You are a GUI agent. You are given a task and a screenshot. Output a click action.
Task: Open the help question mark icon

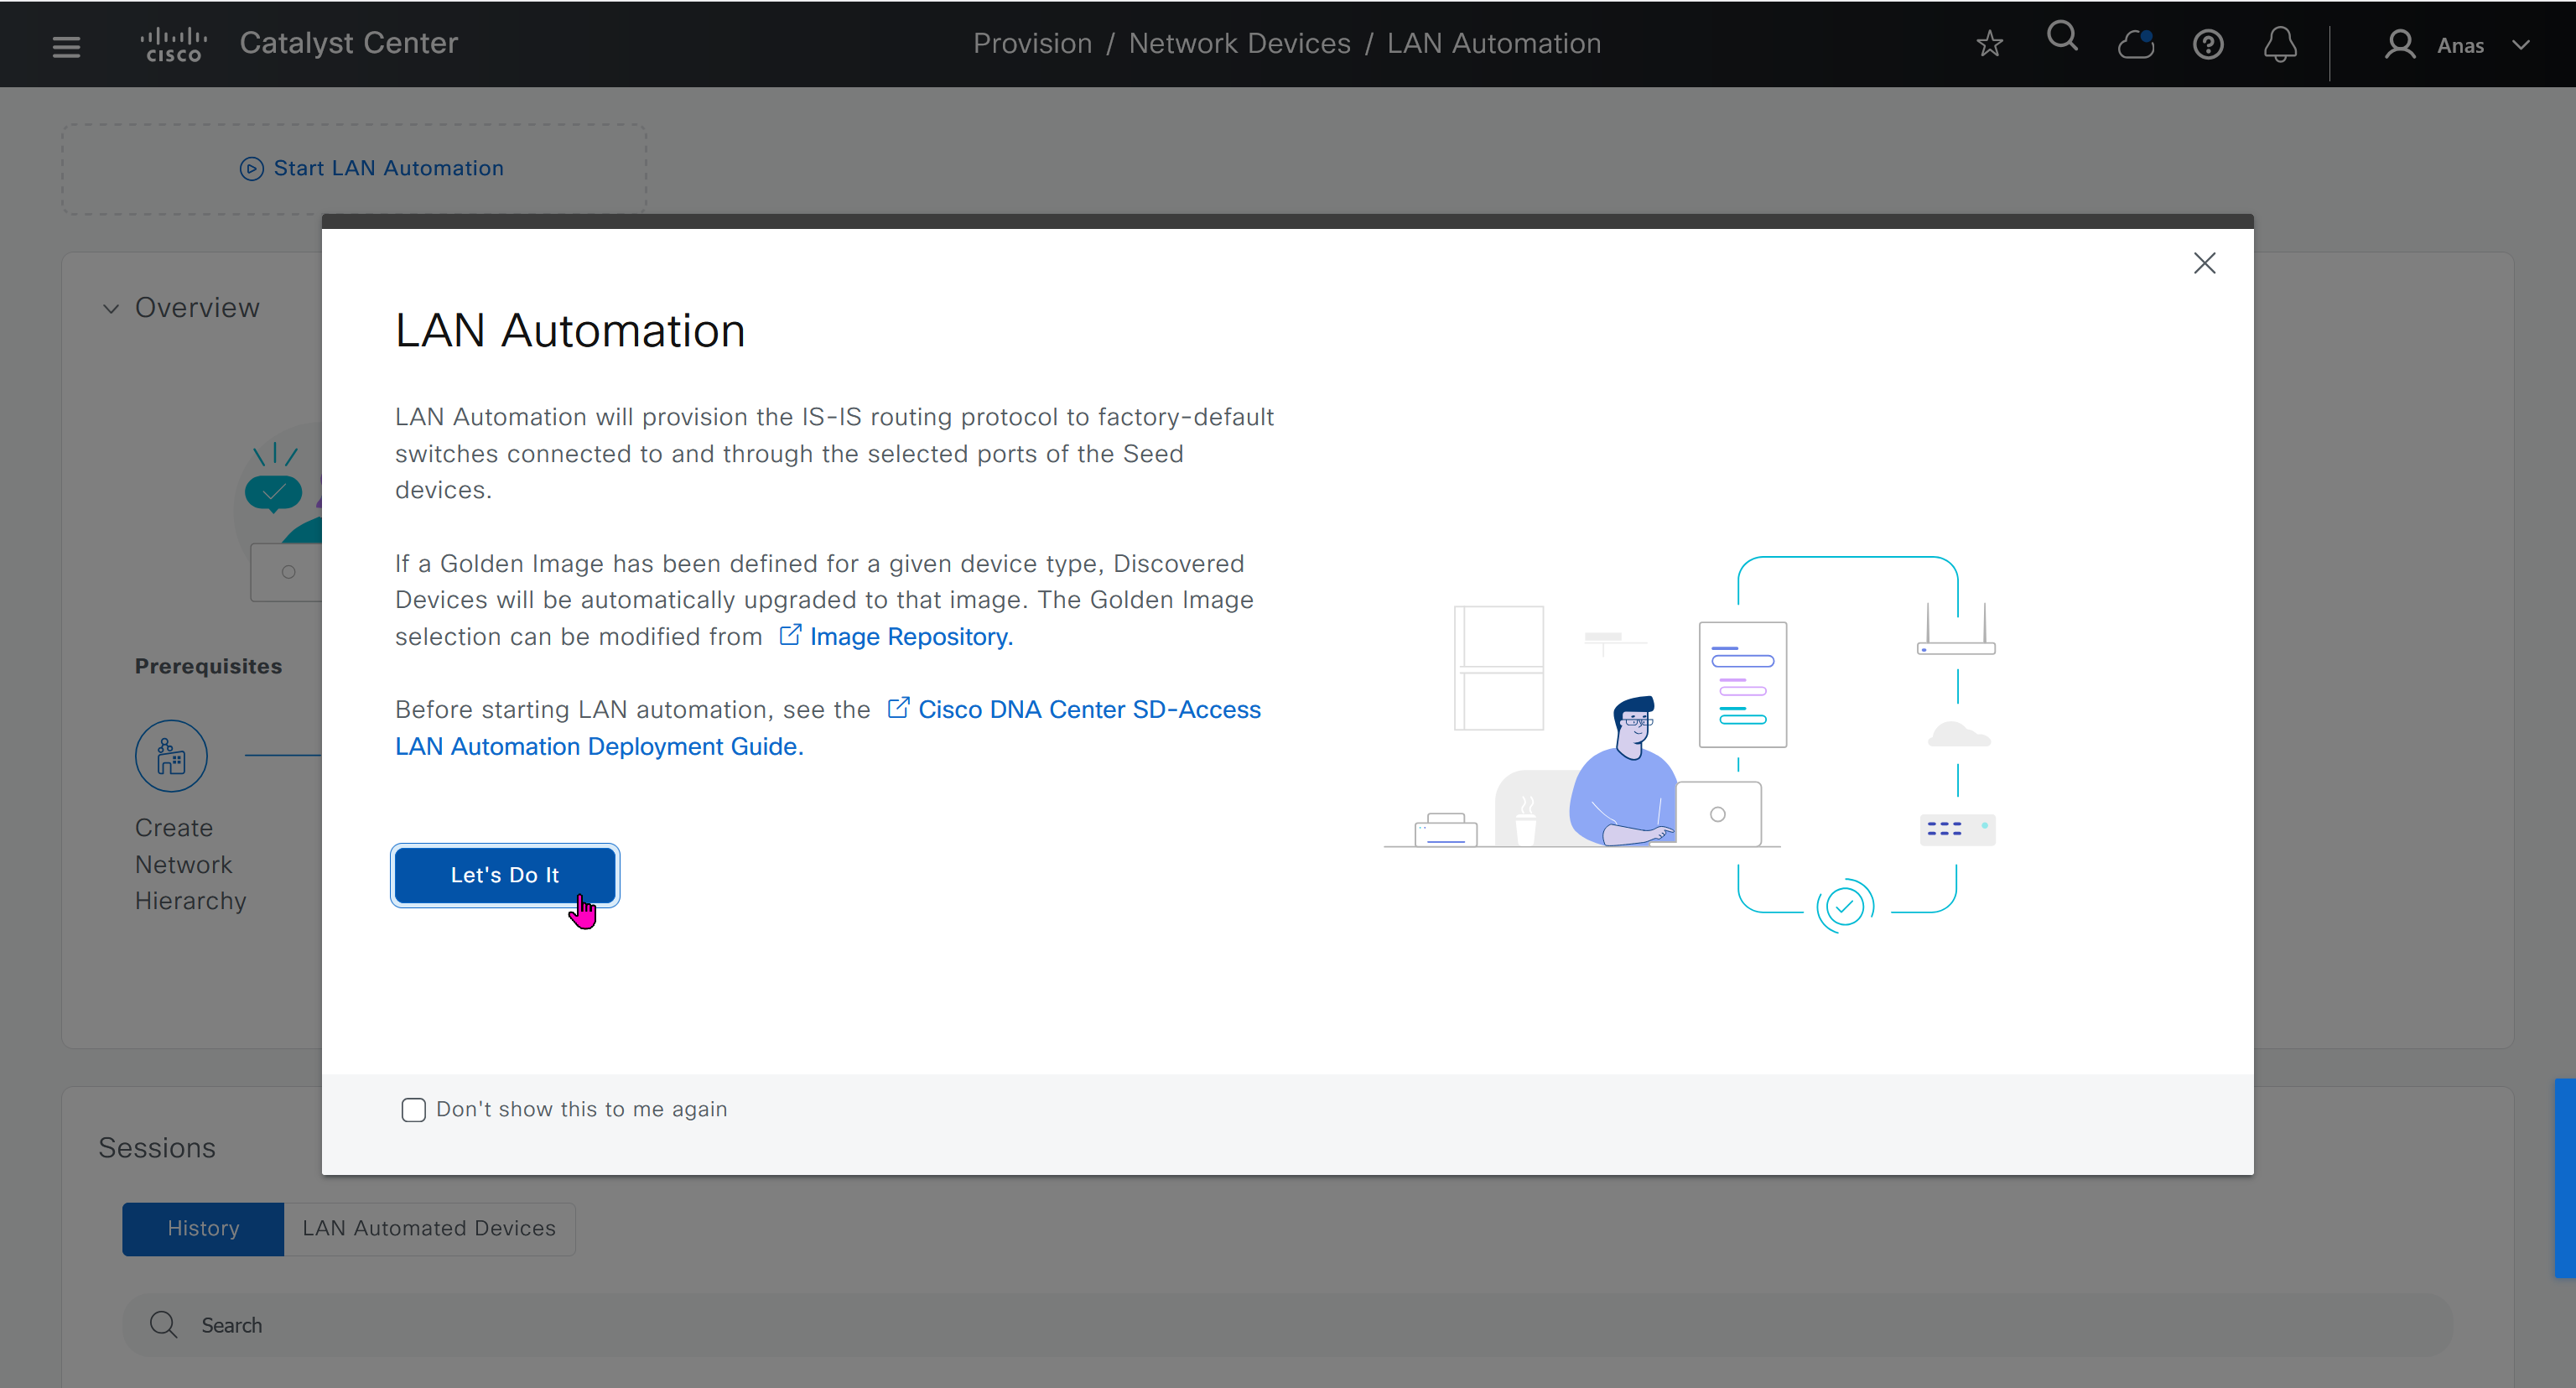[2207, 45]
